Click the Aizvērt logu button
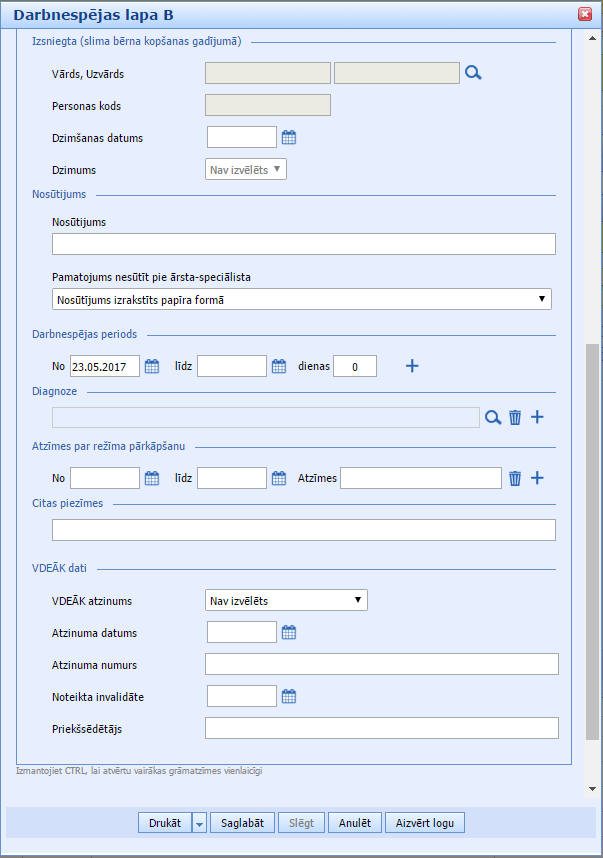This screenshot has height=858, width=603. [424, 823]
